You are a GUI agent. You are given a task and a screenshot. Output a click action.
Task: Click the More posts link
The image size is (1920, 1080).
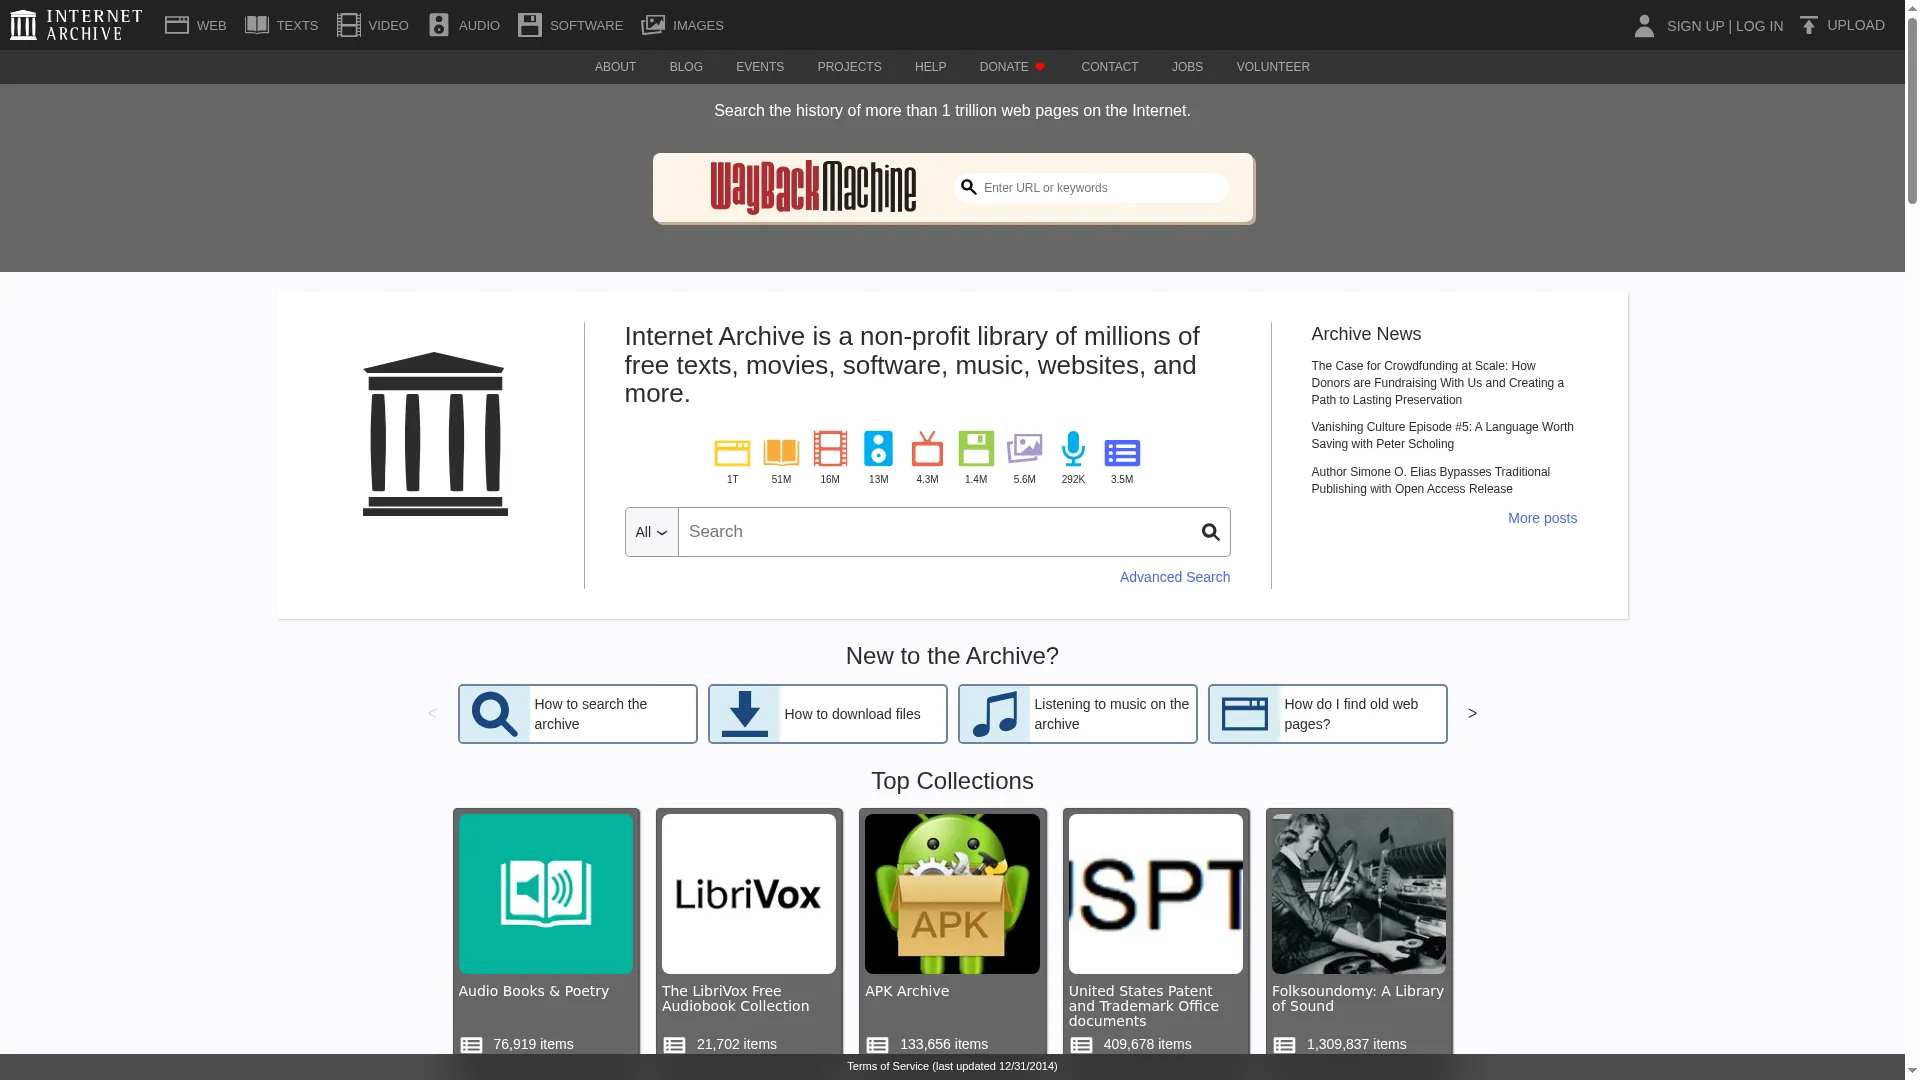[x=1542, y=518]
